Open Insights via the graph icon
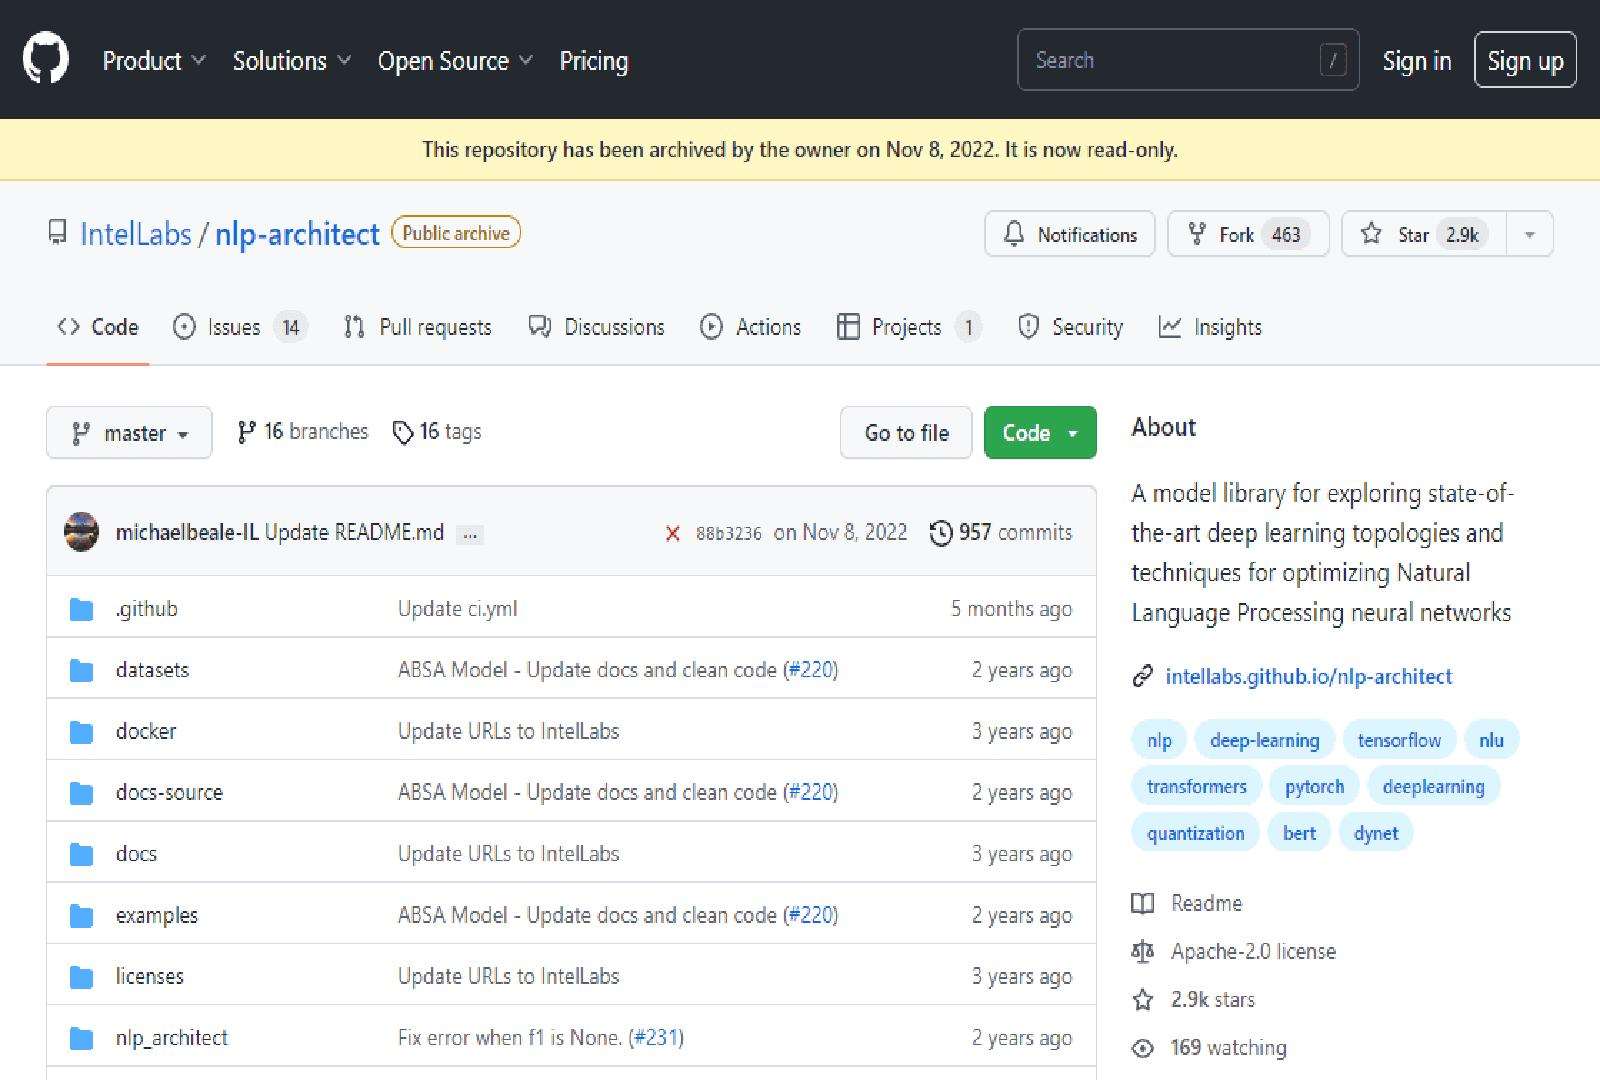This screenshot has height=1080, width=1600. [1168, 326]
